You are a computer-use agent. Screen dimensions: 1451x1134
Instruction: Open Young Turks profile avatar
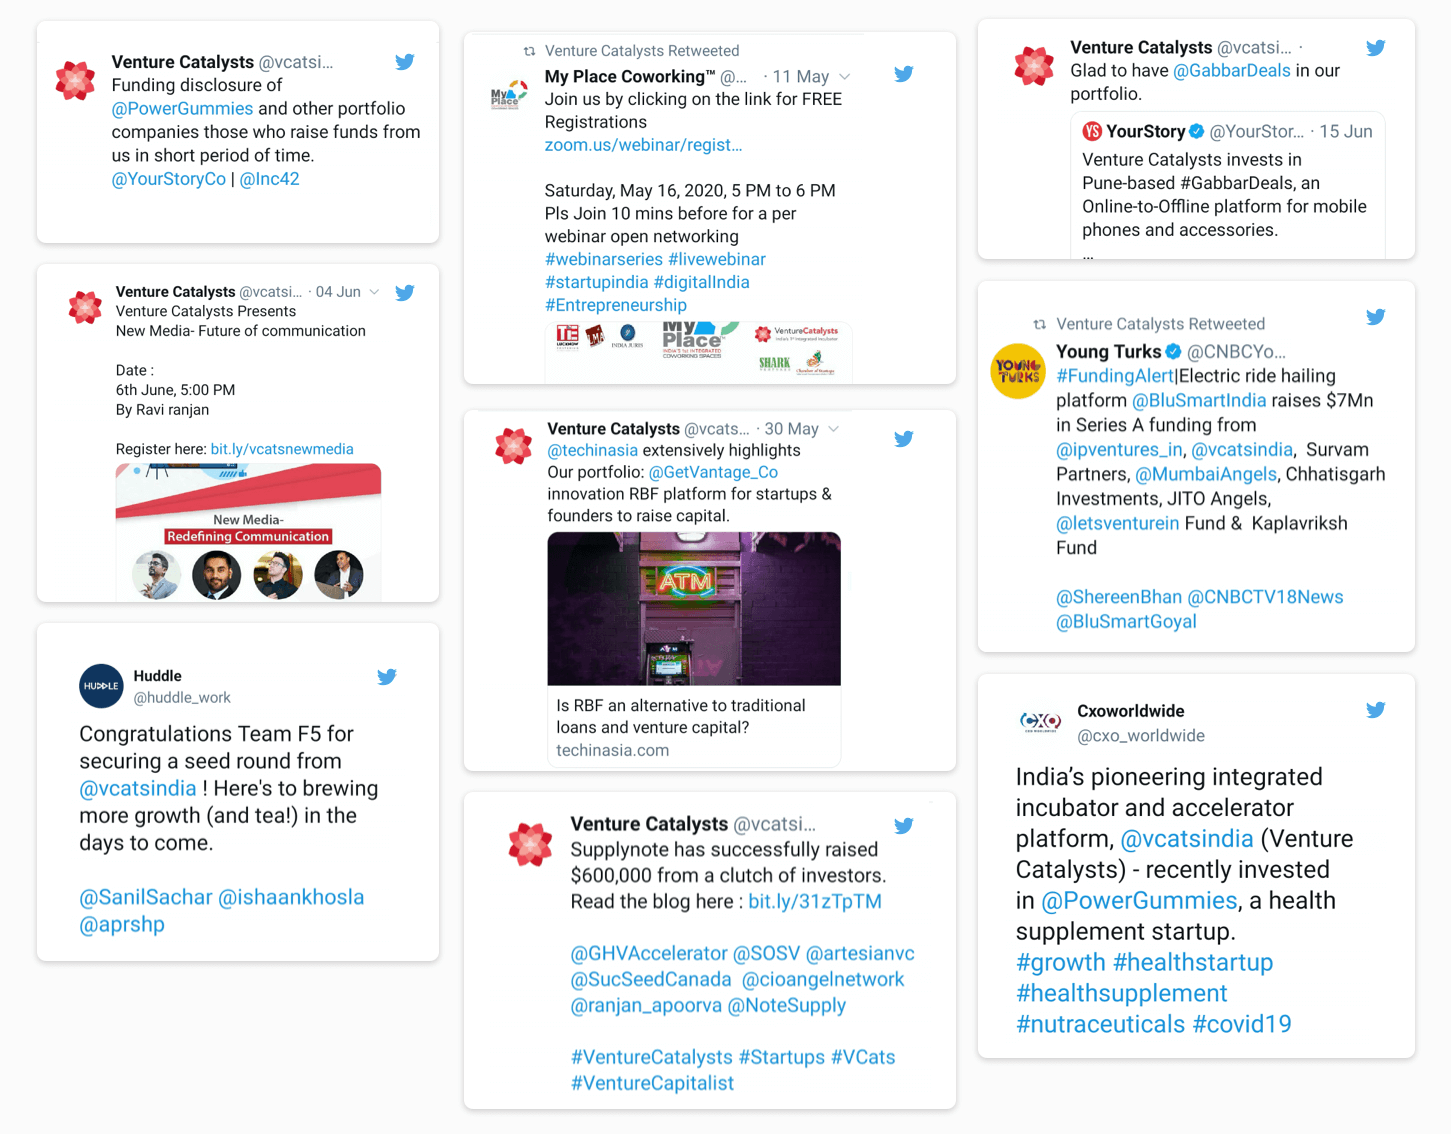coord(1018,371)
